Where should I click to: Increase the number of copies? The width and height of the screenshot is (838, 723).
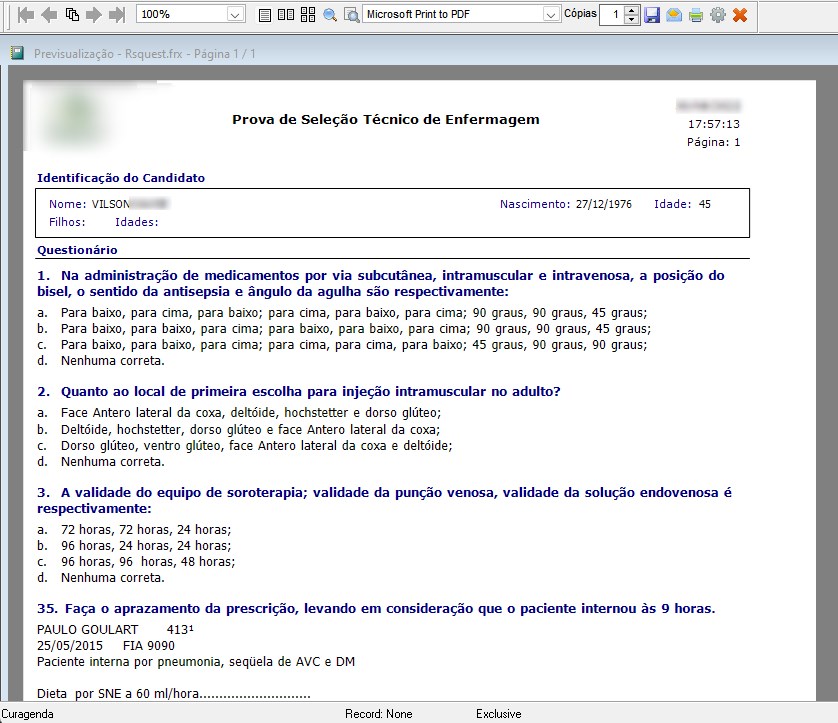click(x=631, y=10)
